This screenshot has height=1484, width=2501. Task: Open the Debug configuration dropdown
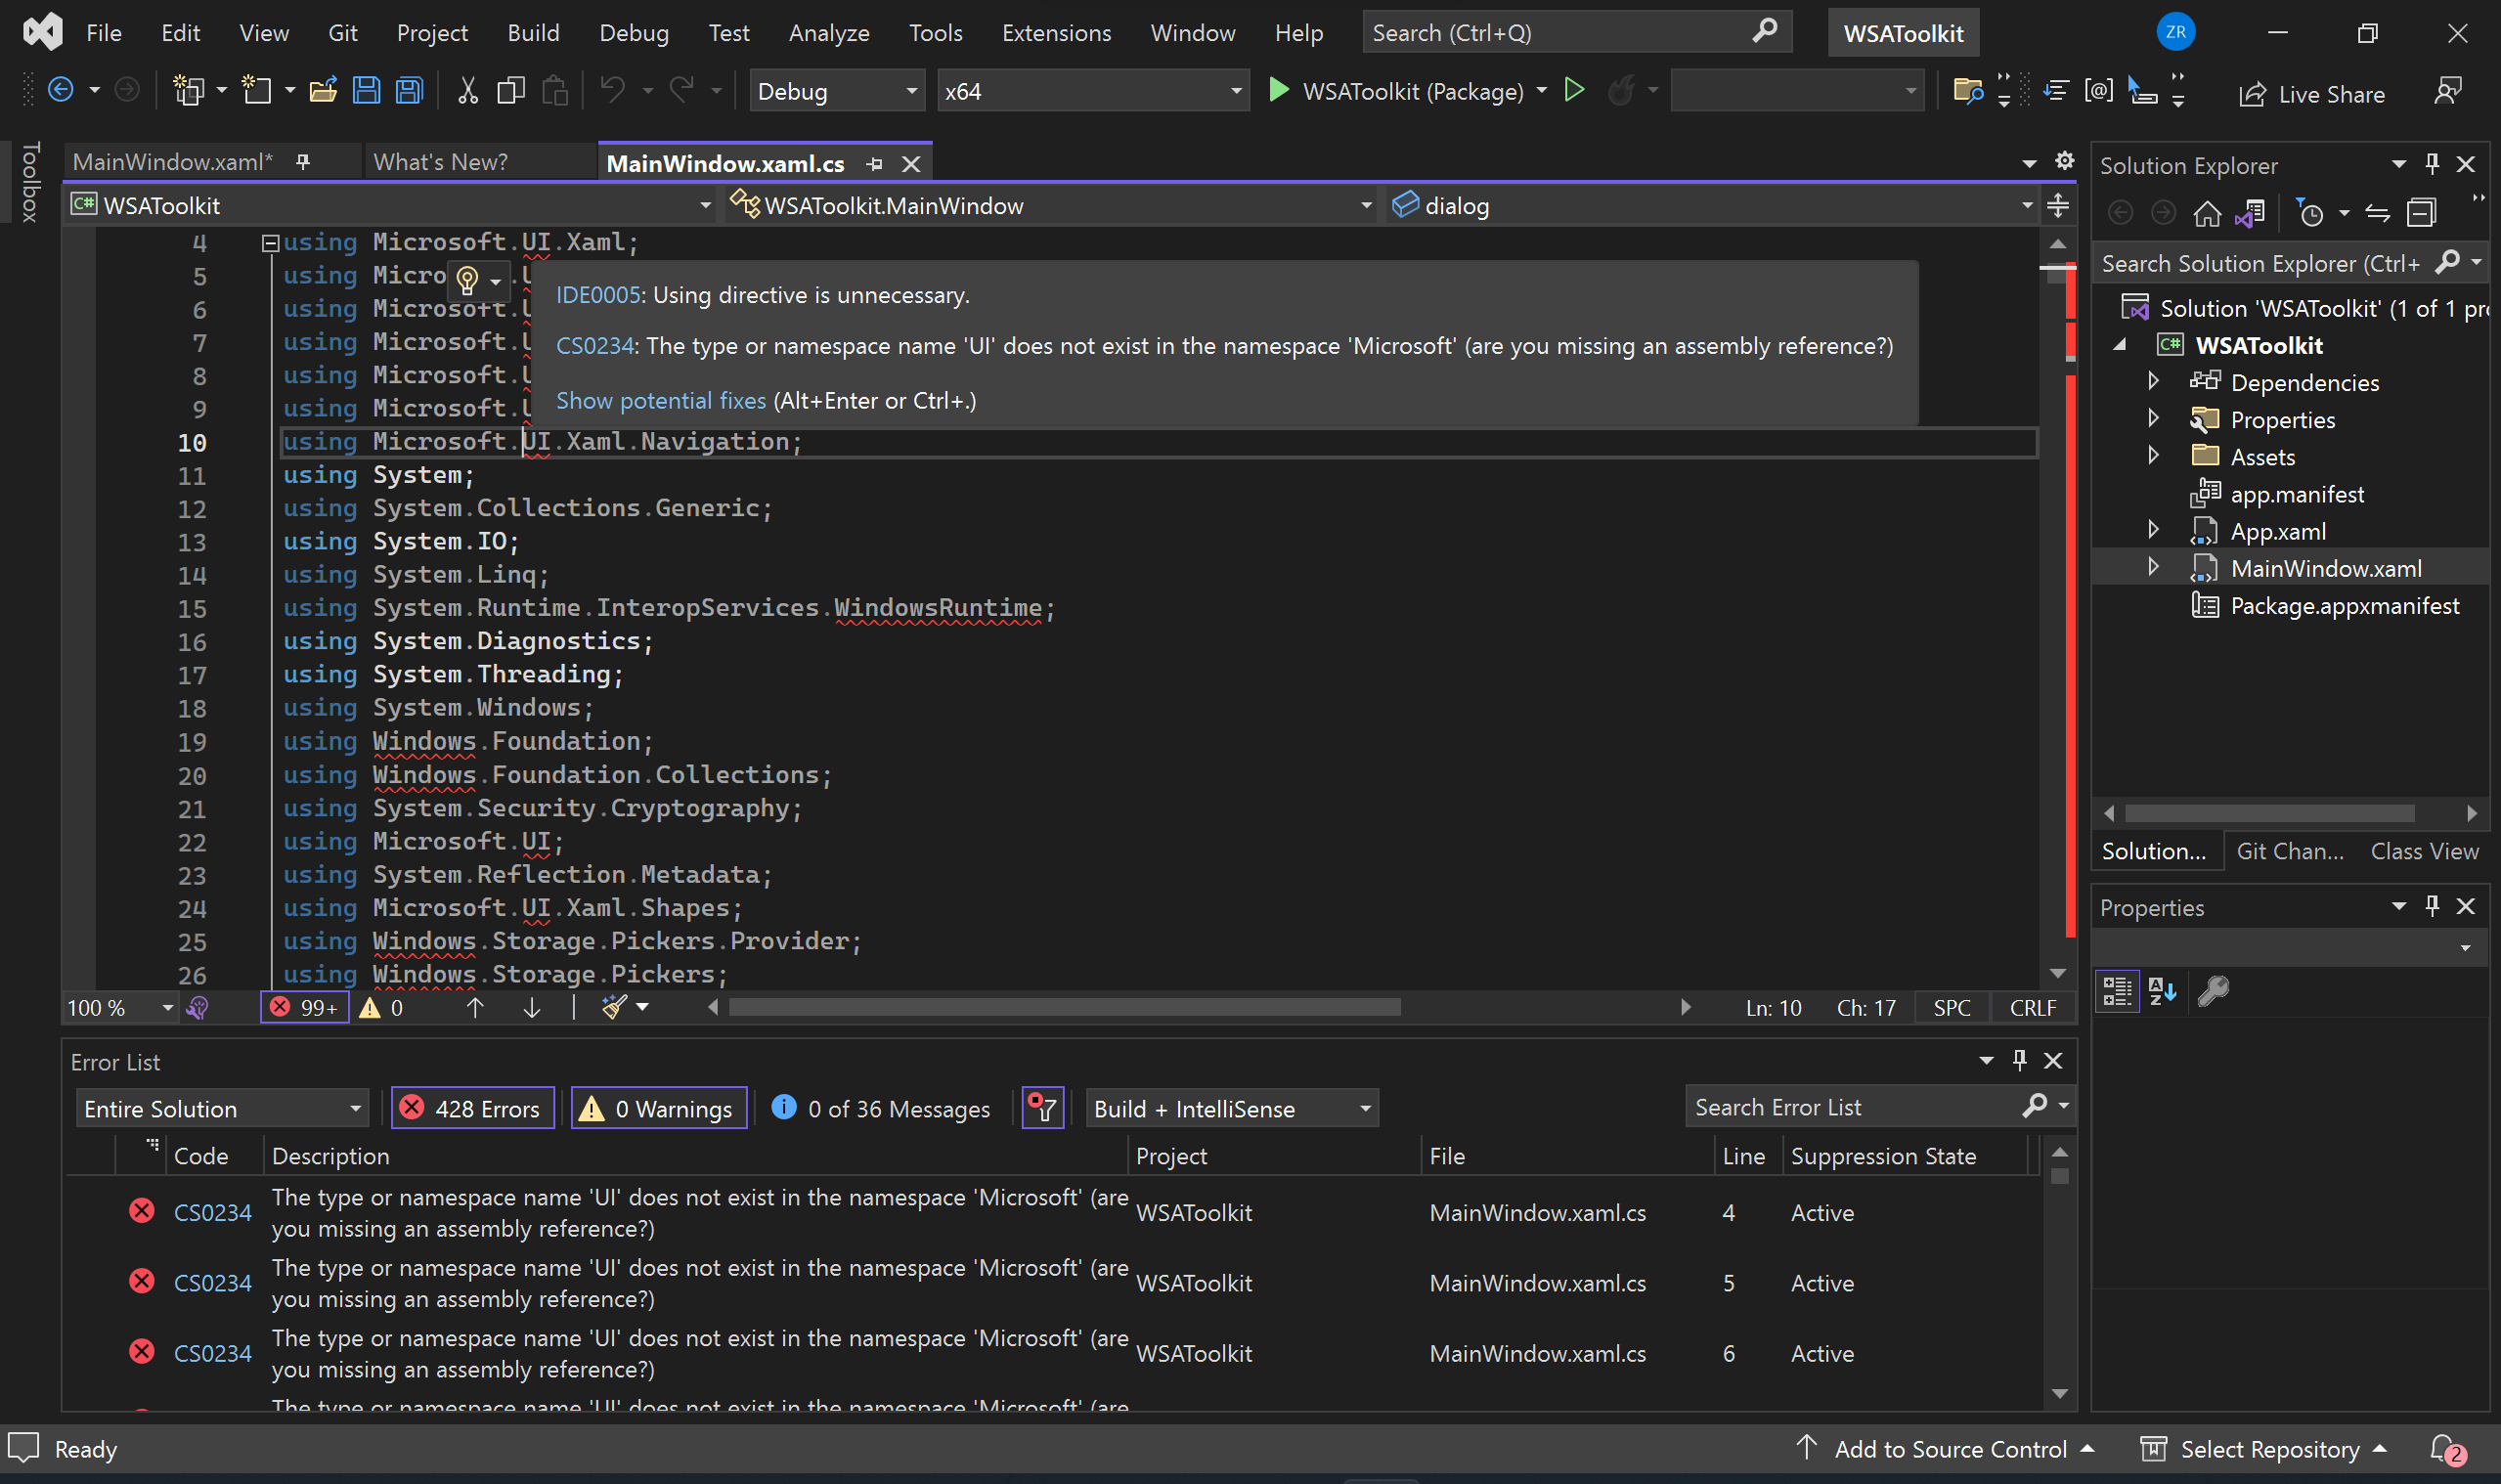837,91
